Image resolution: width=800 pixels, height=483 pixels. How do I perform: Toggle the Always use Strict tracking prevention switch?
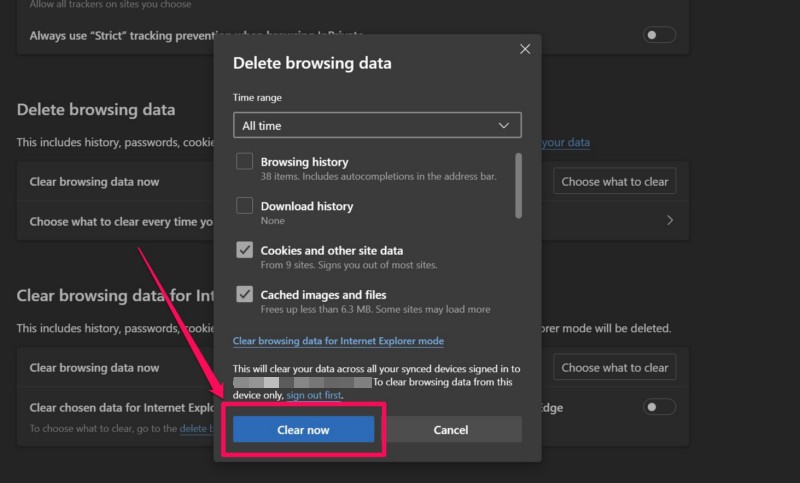[659, 35]
